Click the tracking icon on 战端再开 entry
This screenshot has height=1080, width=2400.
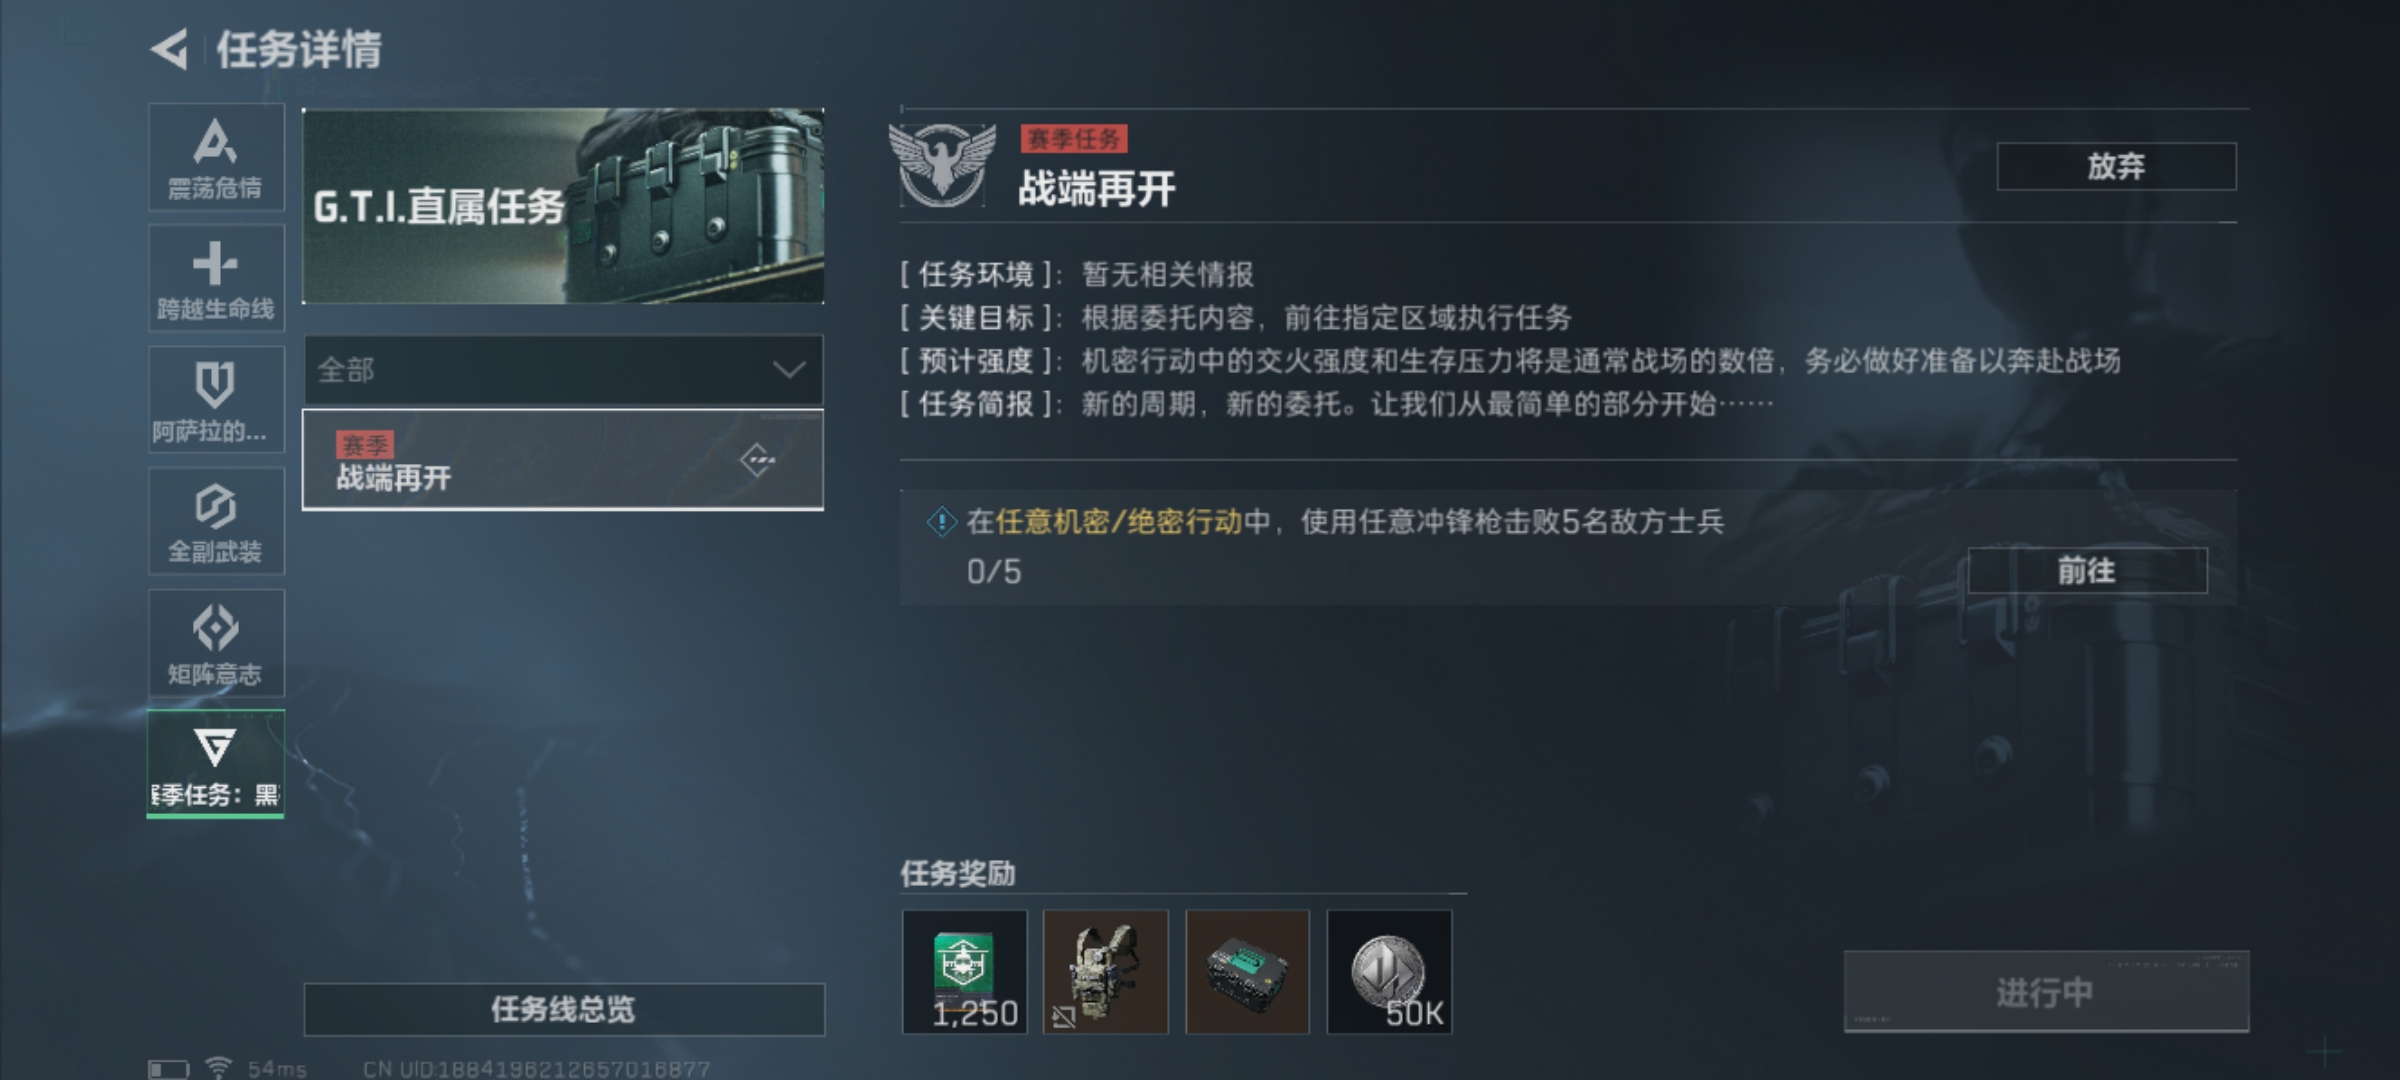coord(758,460)
